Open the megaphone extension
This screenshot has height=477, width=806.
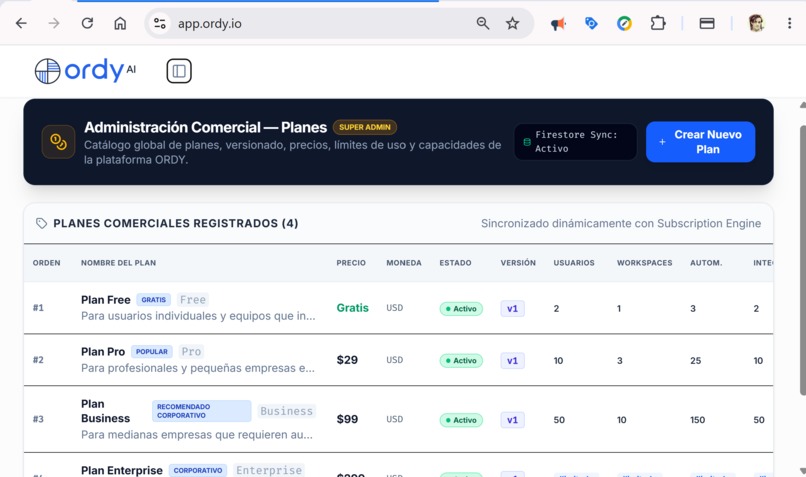(x=558, y=24)
